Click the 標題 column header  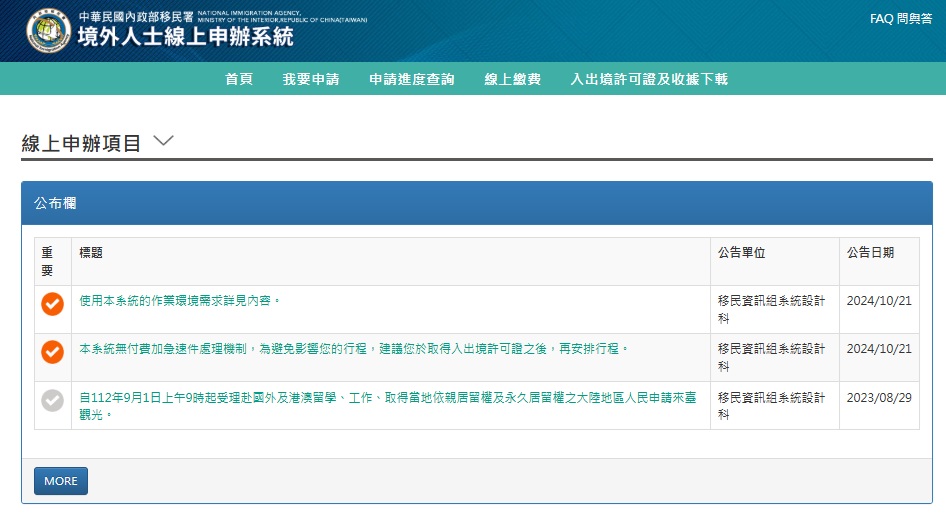click(x=91, y=253)
